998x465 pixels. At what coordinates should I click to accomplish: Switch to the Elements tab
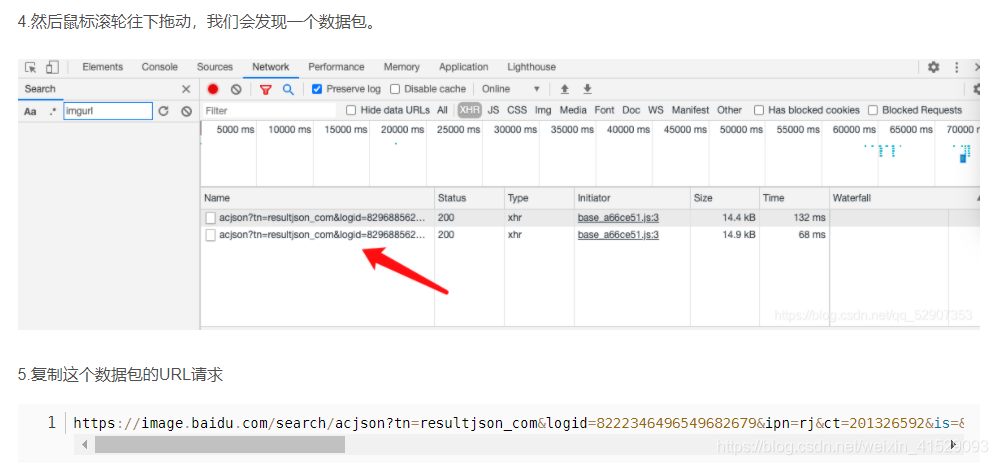point(102,67)
